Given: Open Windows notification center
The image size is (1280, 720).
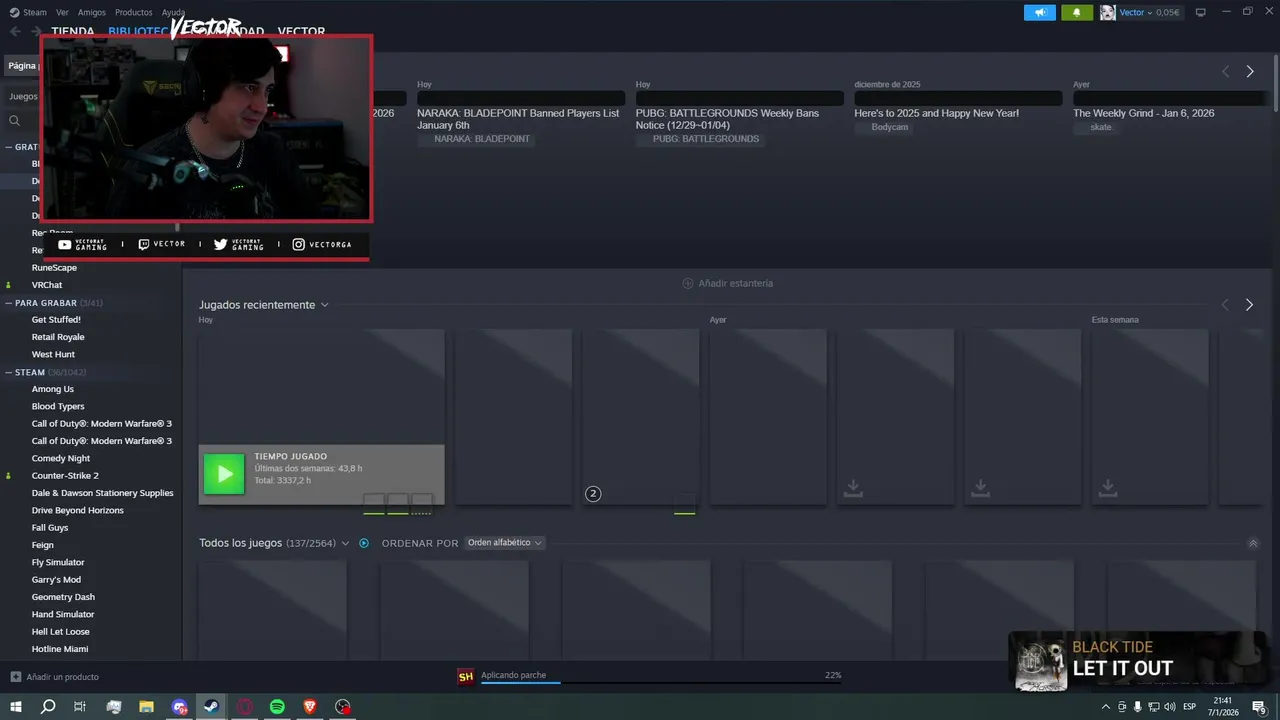Looking at the screenshot, I should tap(1259, 707).
